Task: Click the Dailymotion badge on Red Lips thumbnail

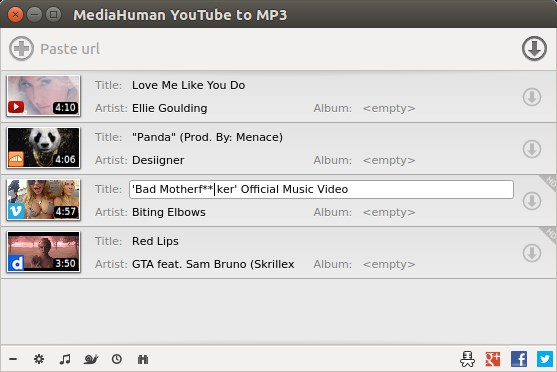Action: click(16, 263)
